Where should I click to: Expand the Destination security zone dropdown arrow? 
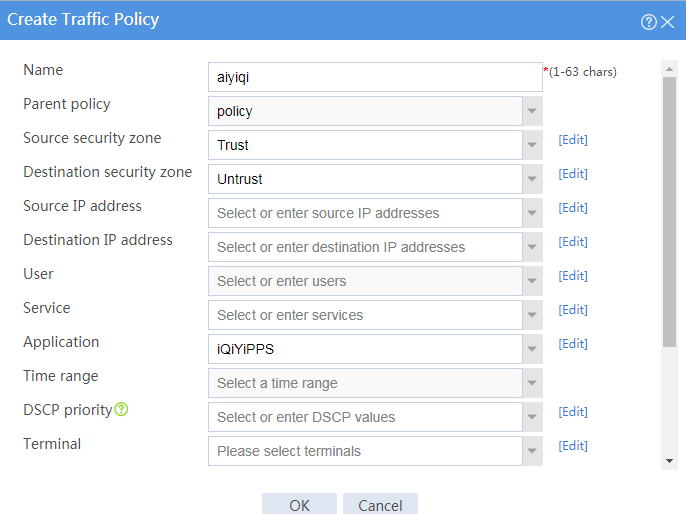[x=532, y=179]
